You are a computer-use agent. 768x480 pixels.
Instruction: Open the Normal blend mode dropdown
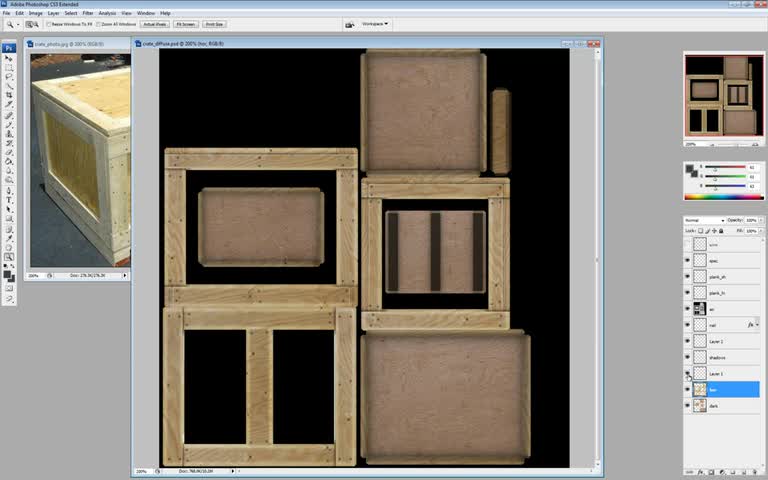pos(704,220)
